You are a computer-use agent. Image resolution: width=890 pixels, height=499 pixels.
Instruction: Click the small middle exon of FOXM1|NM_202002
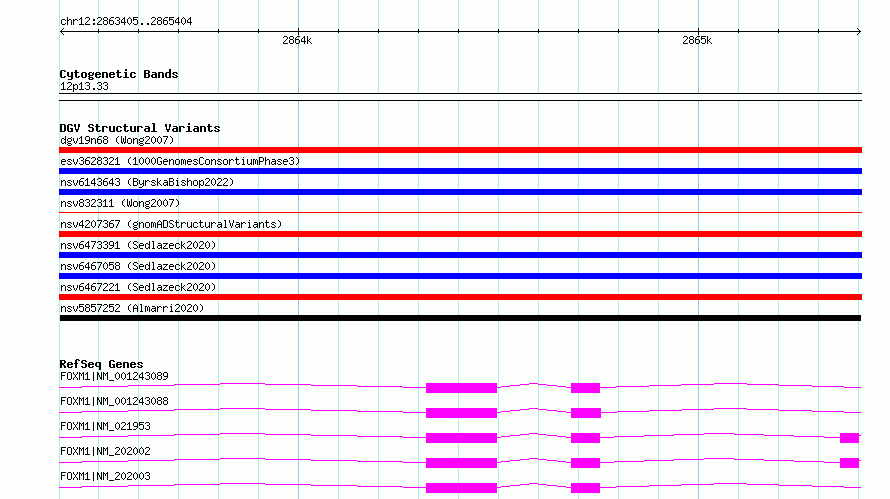click(x=585, y=463)
